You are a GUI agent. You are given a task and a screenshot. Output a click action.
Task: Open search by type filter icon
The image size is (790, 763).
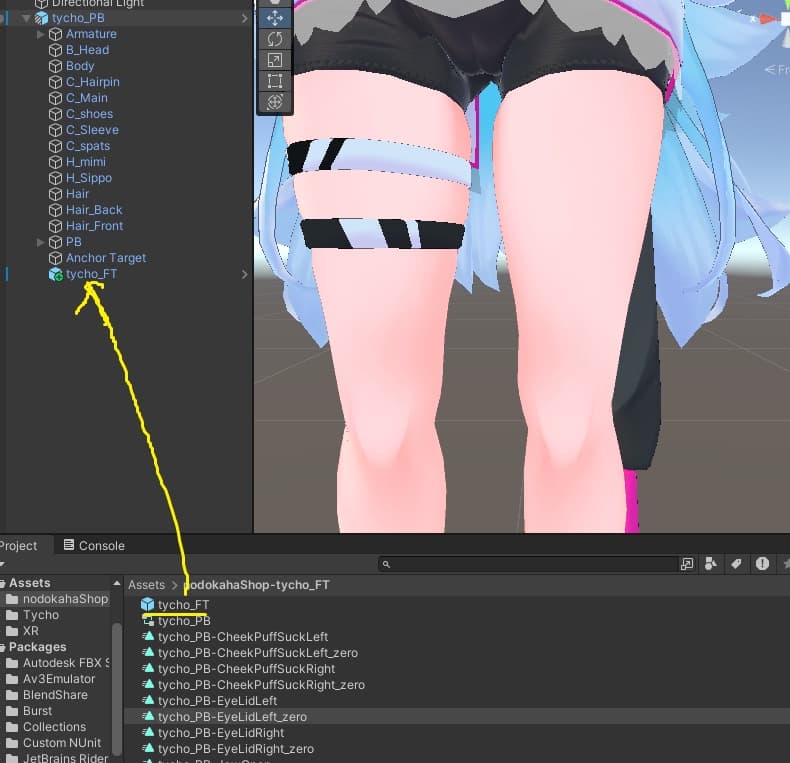click(711, 564)
